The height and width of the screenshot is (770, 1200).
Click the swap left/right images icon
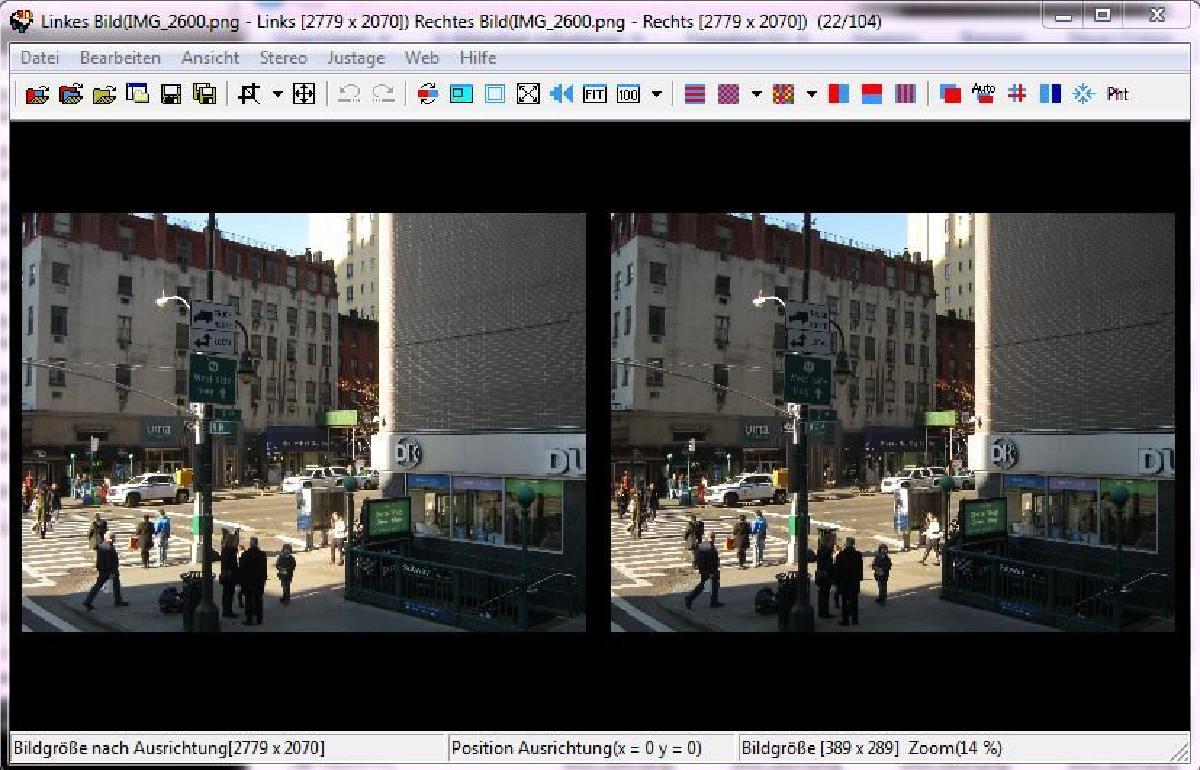pyautogui.click(x=427, y=94)
